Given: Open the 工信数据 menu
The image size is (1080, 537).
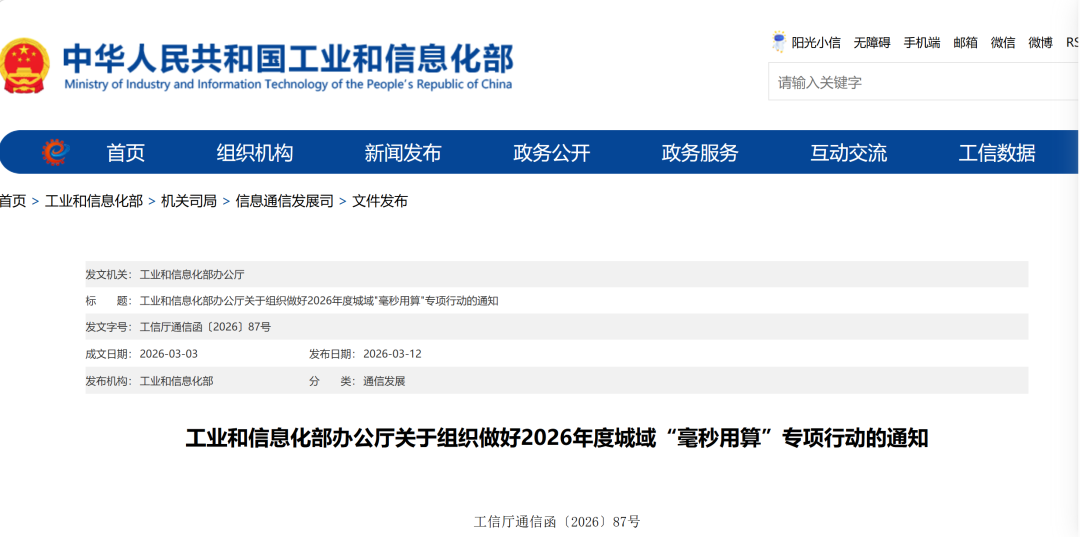Looking at the screenshot, I should pyautogui.click(x=997, y=153).
